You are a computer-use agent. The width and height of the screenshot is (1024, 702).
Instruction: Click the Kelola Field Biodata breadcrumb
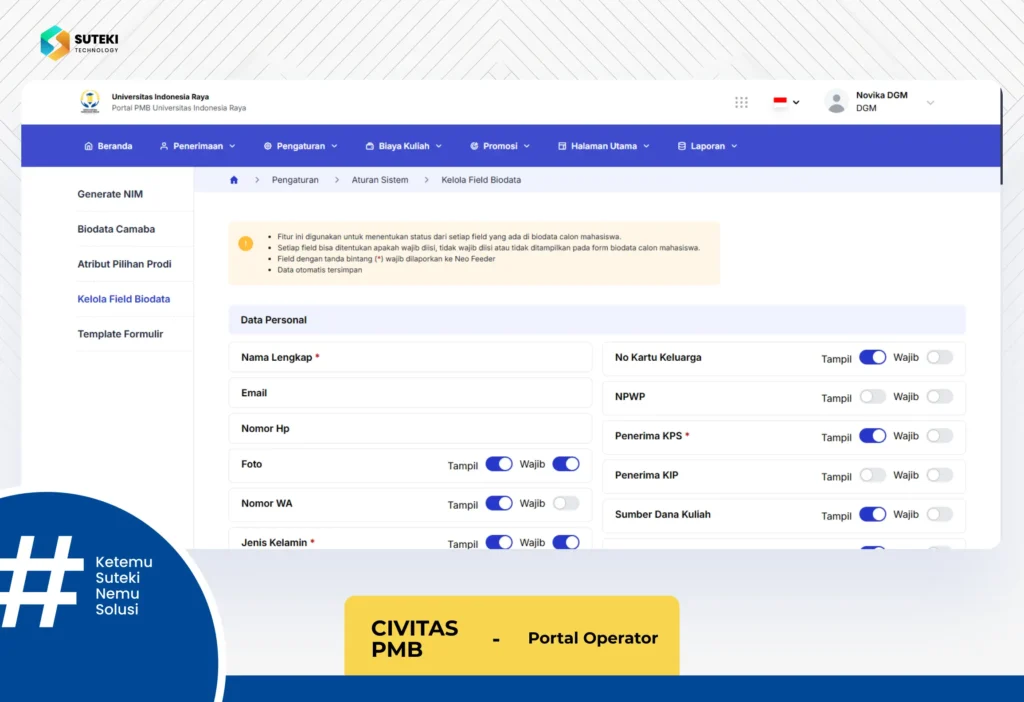[x=481, y=180]
